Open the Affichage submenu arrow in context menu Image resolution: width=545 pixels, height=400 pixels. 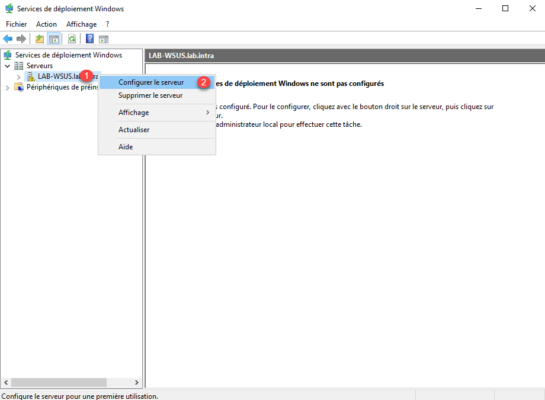point(208,112)
